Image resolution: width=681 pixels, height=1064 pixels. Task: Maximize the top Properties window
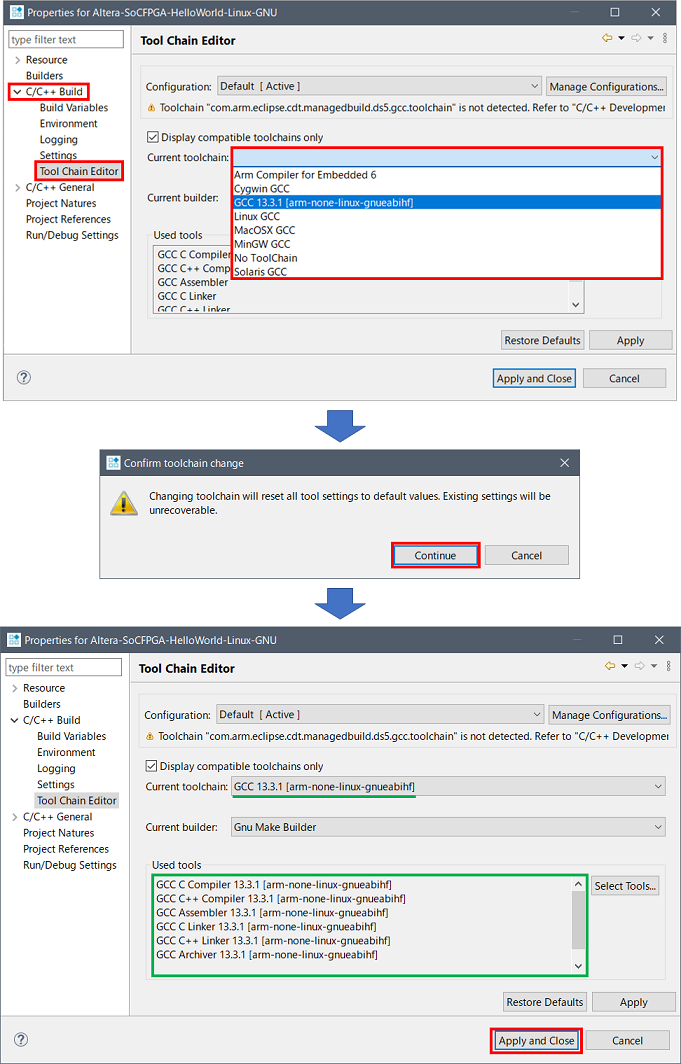click(615, 12)
